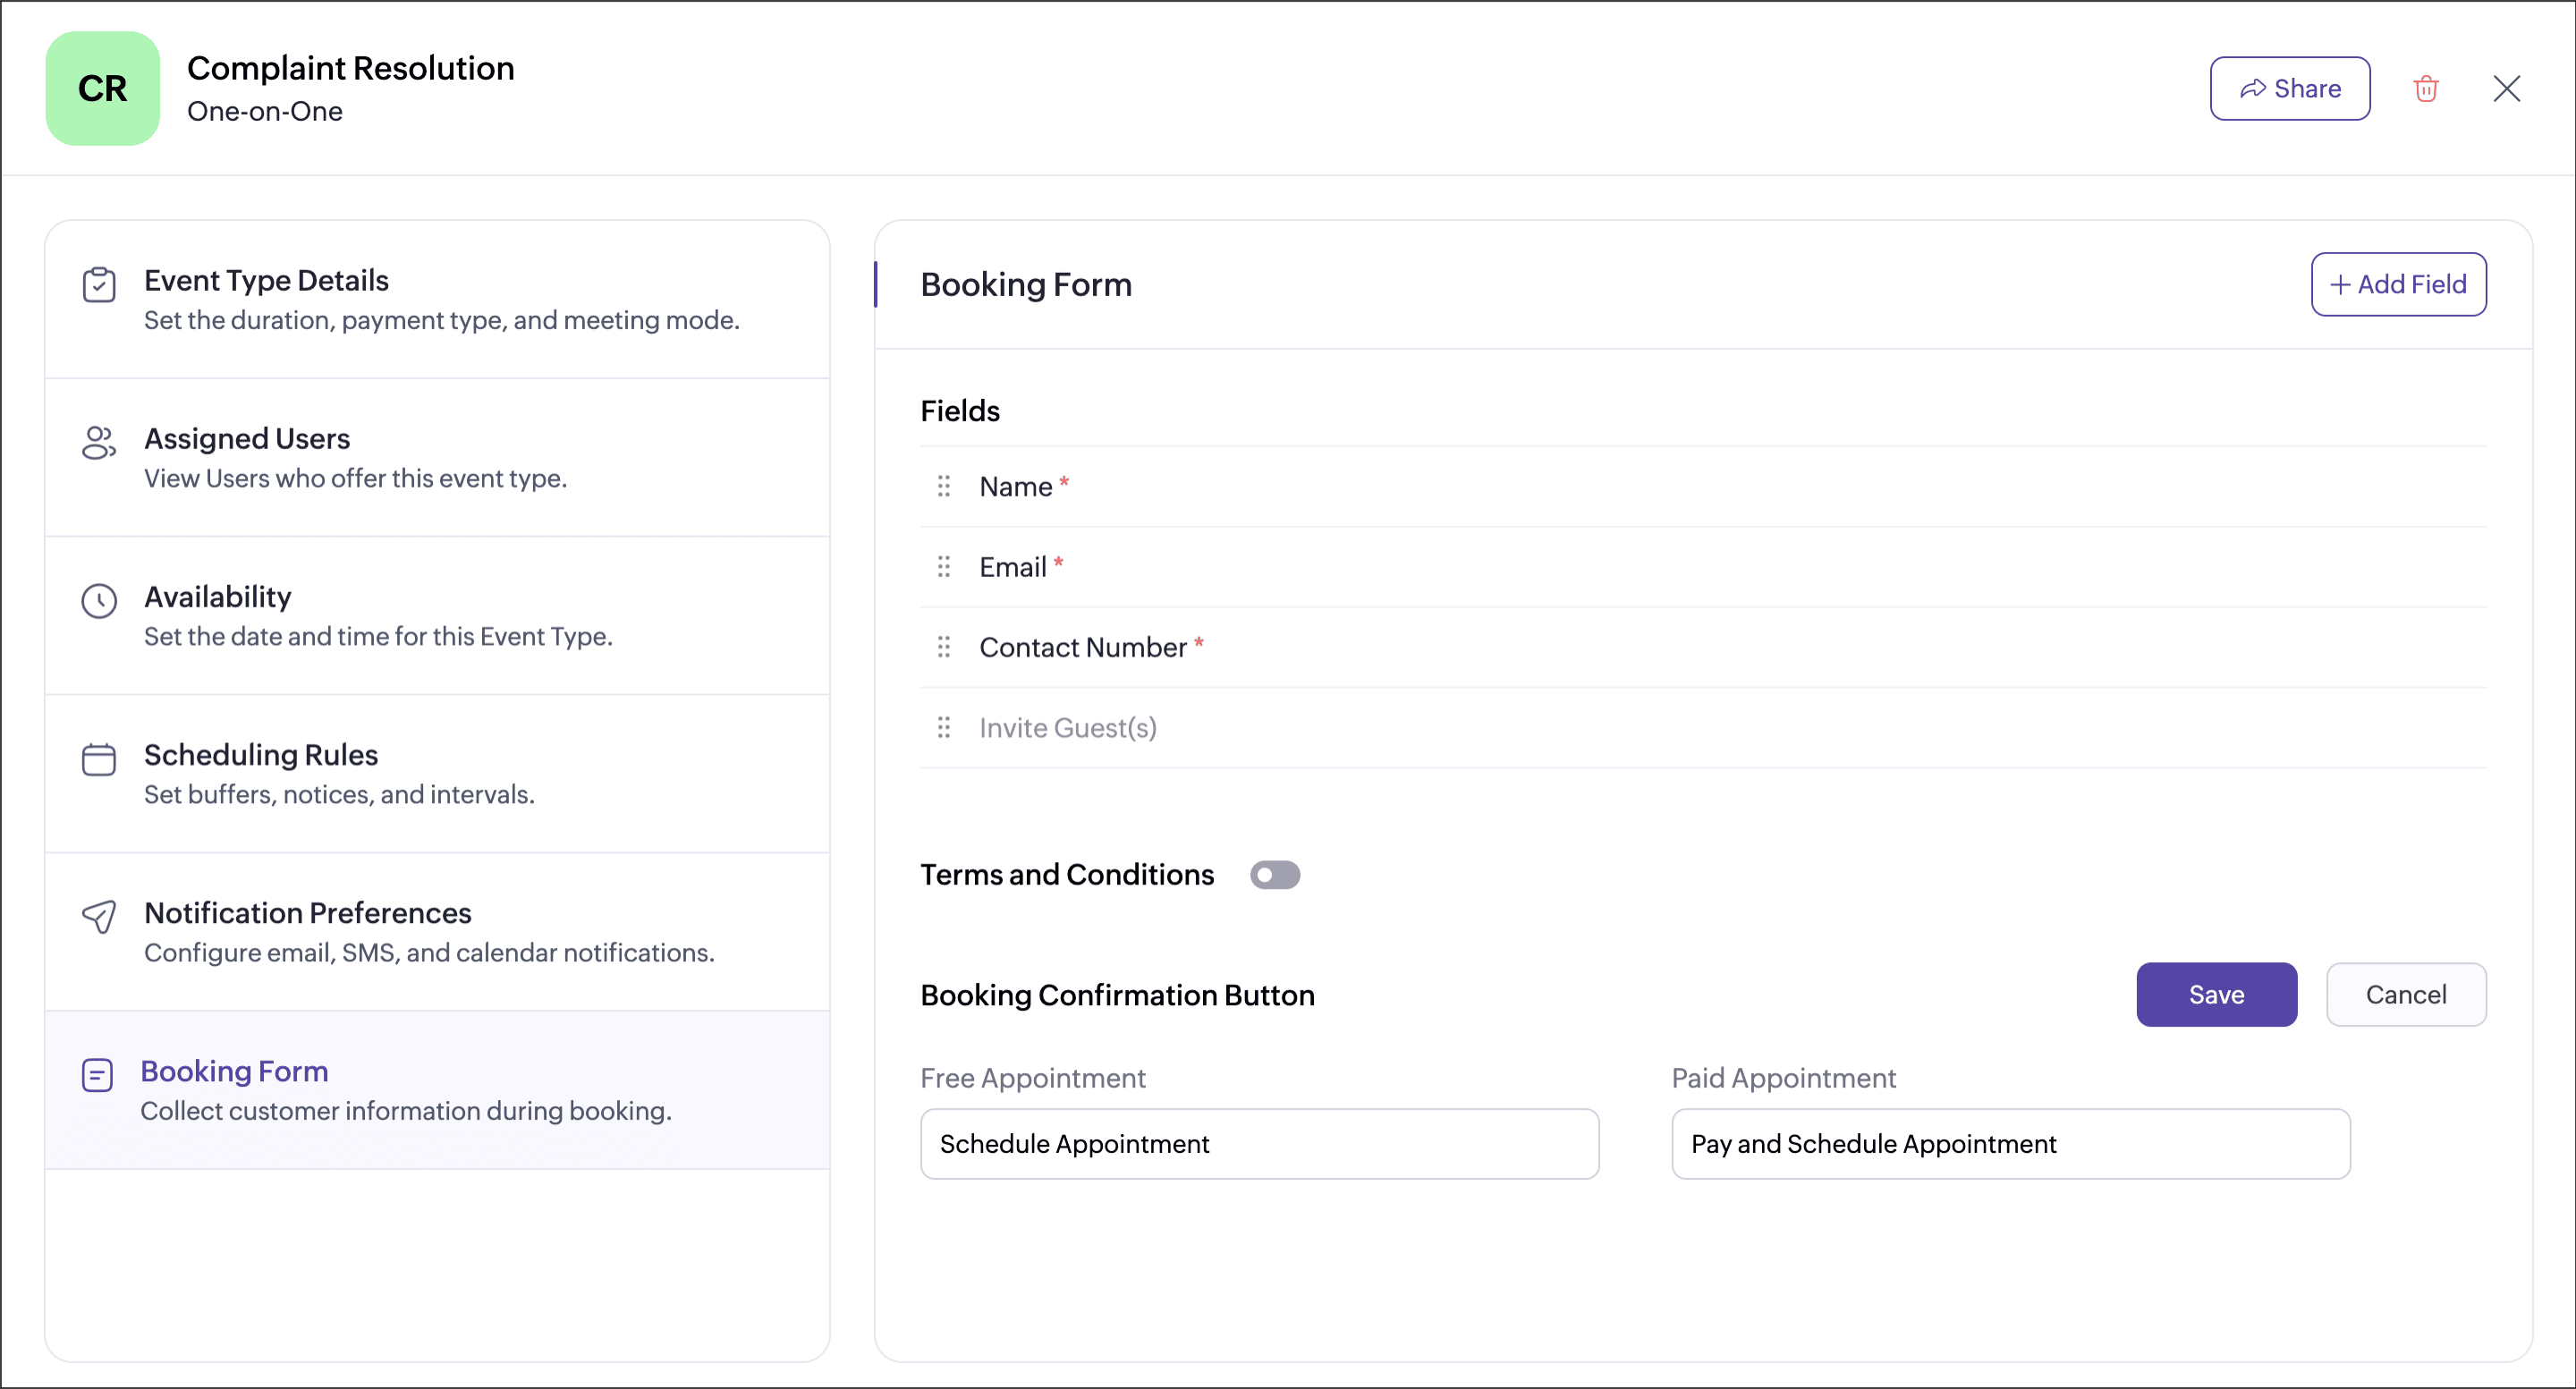The height and width of the screenshot is (1389, 2576).
Task: Click the Notification Preferences paper plane icon
Action: point(99,916)
